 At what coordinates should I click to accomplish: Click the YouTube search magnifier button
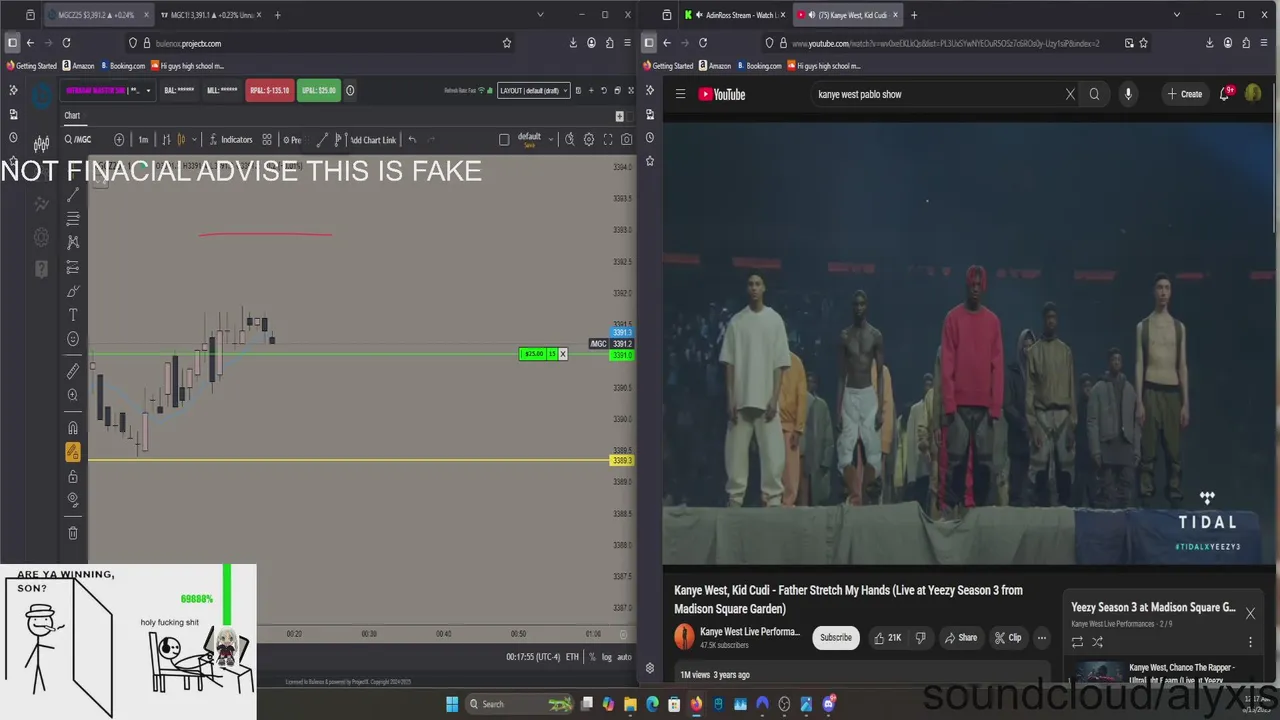pos(1094,94)
